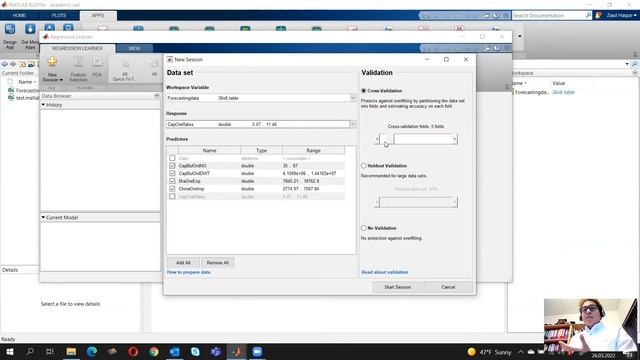Click Cancel button in New Session dialog
The image size is (640, 360).
pyautogui.click(x=448, y=287)
